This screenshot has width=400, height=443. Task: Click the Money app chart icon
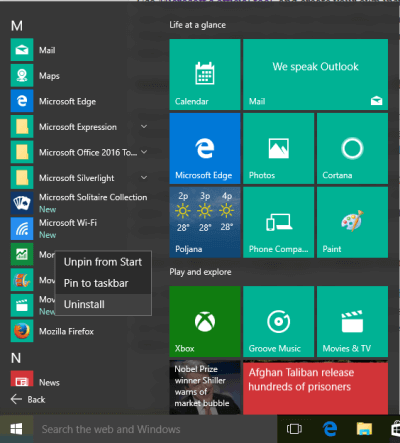coord(22,254)
